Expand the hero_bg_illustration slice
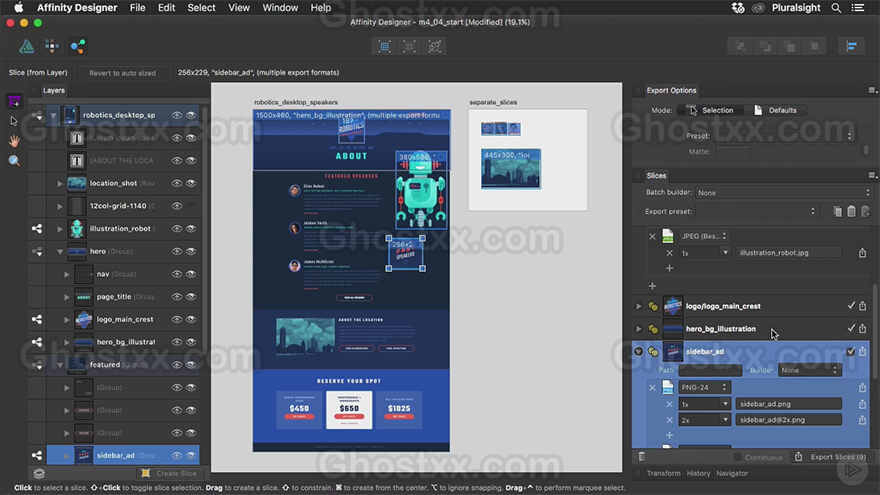The width and height of the screenshot is (880, 495). 639,329
